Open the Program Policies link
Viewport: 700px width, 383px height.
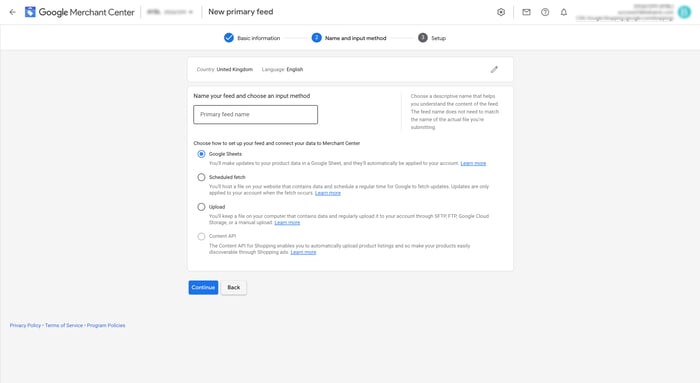tap(106, 325)
